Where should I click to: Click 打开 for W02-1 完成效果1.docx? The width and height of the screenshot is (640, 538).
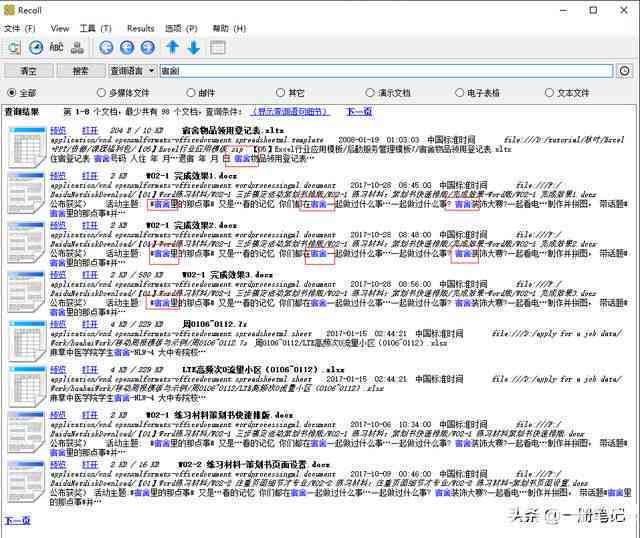(90, 176)
